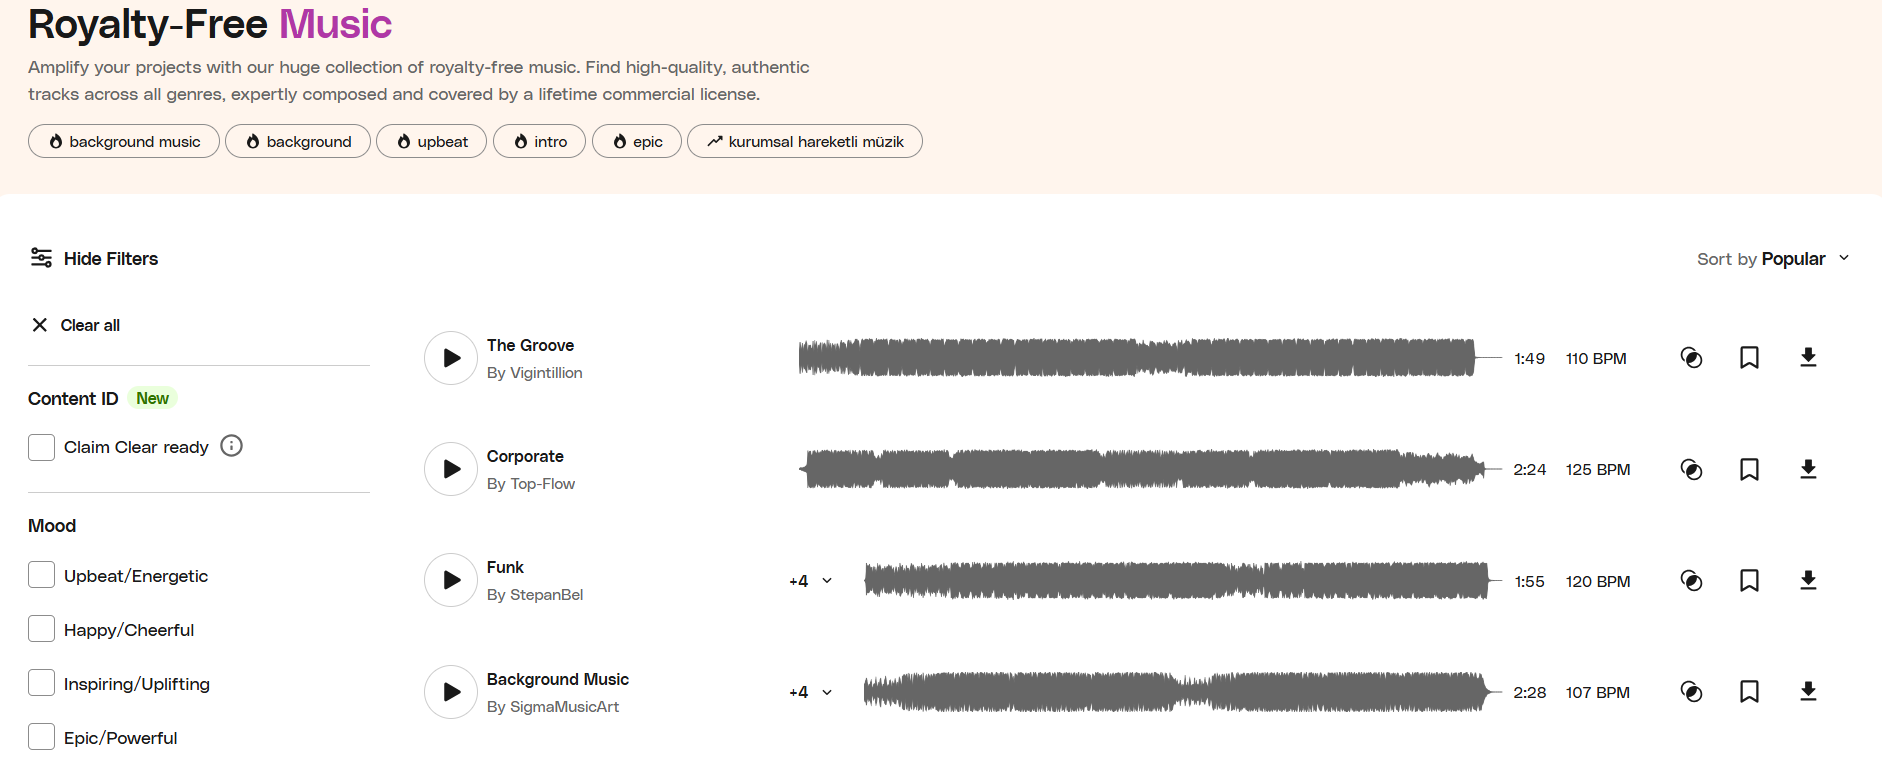
Task: Select the Epic/Powerful mood checkbox
Action: coord(41,736)
